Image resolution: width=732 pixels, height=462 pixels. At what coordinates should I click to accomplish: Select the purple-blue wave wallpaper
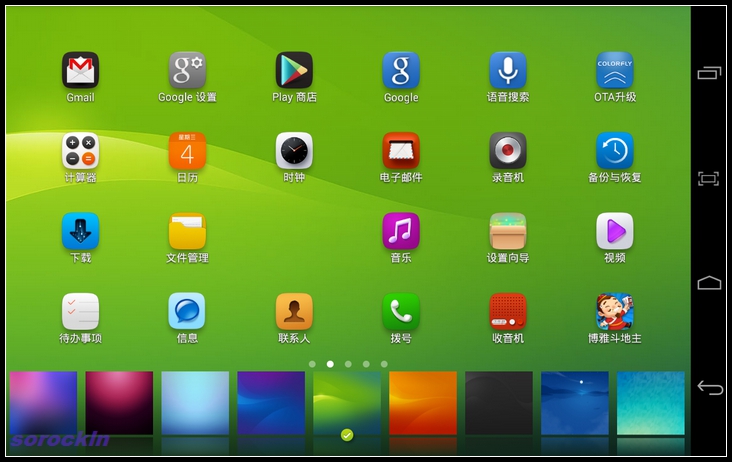[x=271, y=403]
